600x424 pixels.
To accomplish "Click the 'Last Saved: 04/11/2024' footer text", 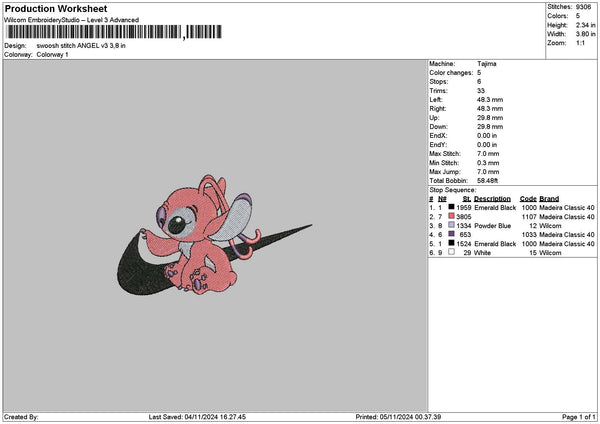I will pos(197,417).
